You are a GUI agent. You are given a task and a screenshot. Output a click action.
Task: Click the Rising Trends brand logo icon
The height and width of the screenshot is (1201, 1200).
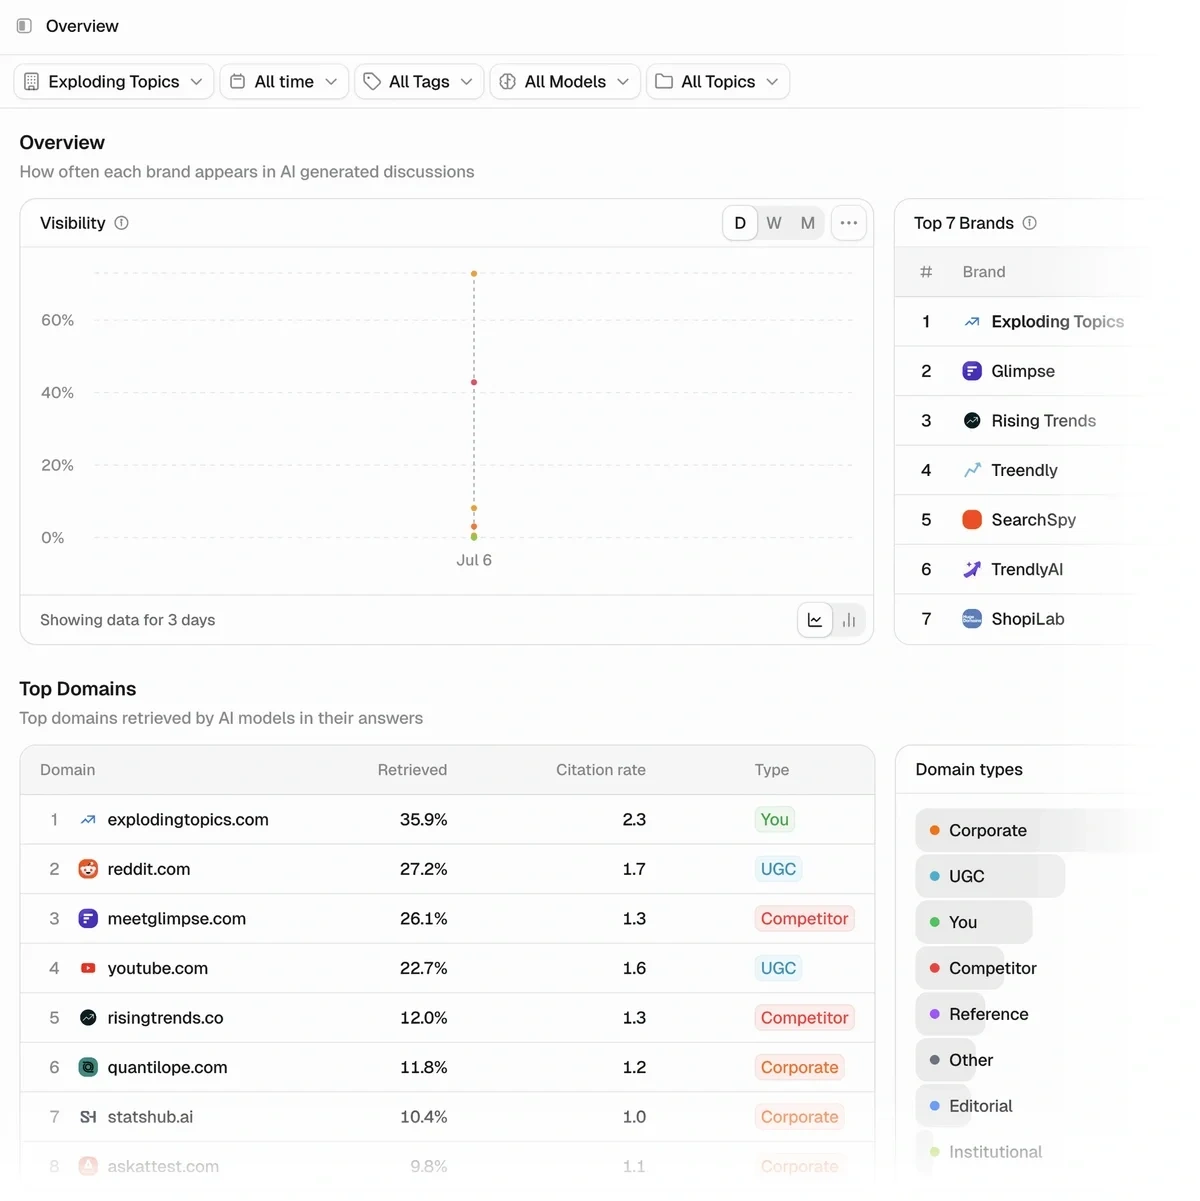[972, 421]
